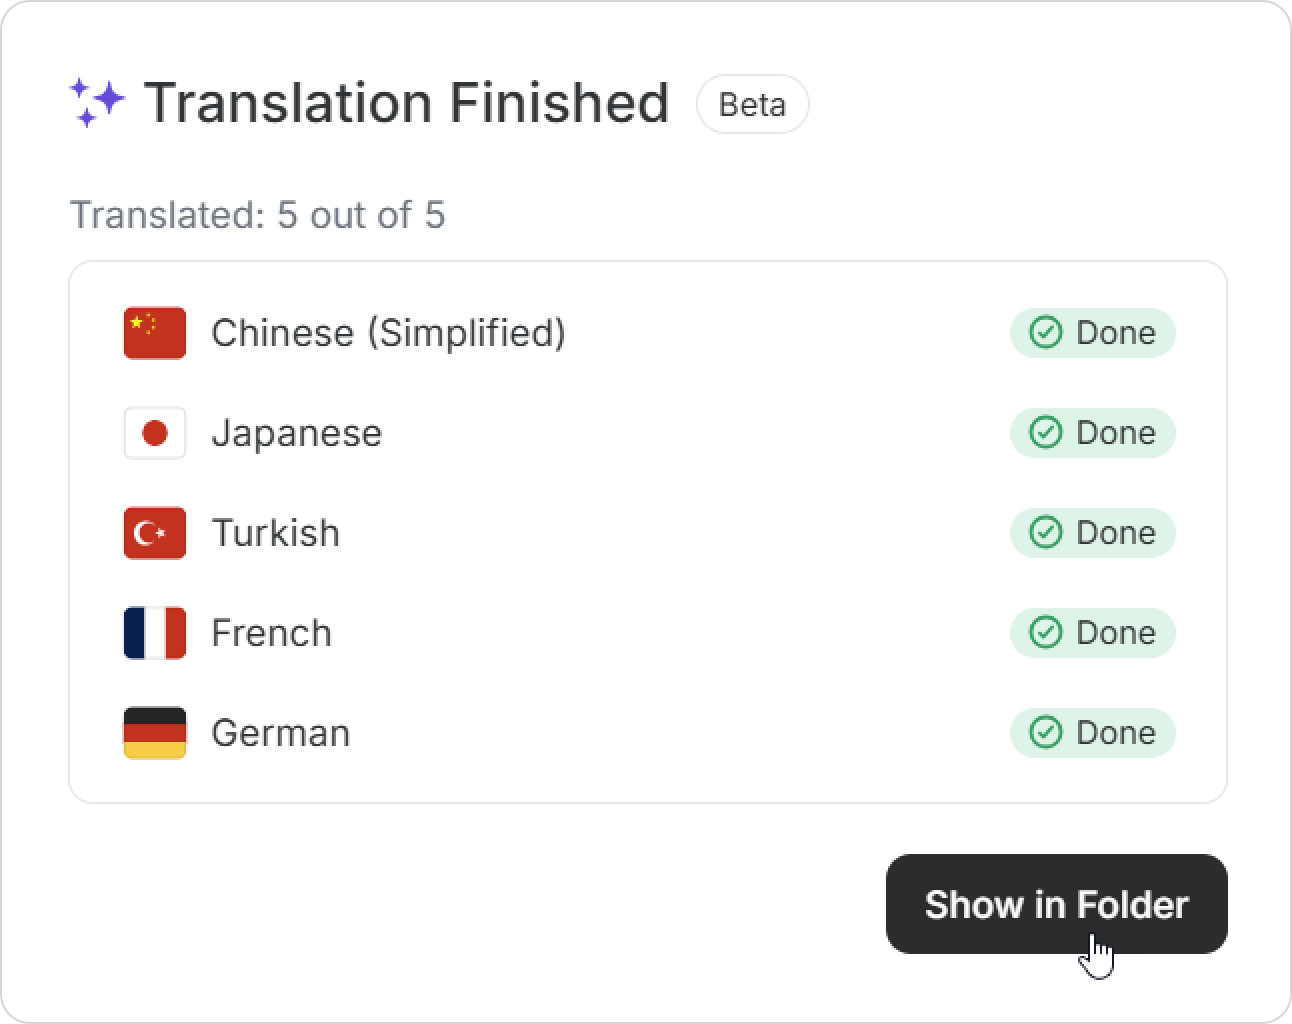Screen dimensions: 1292x1024
Task: Select the Japanese language label
Action: tap(296, 433)
